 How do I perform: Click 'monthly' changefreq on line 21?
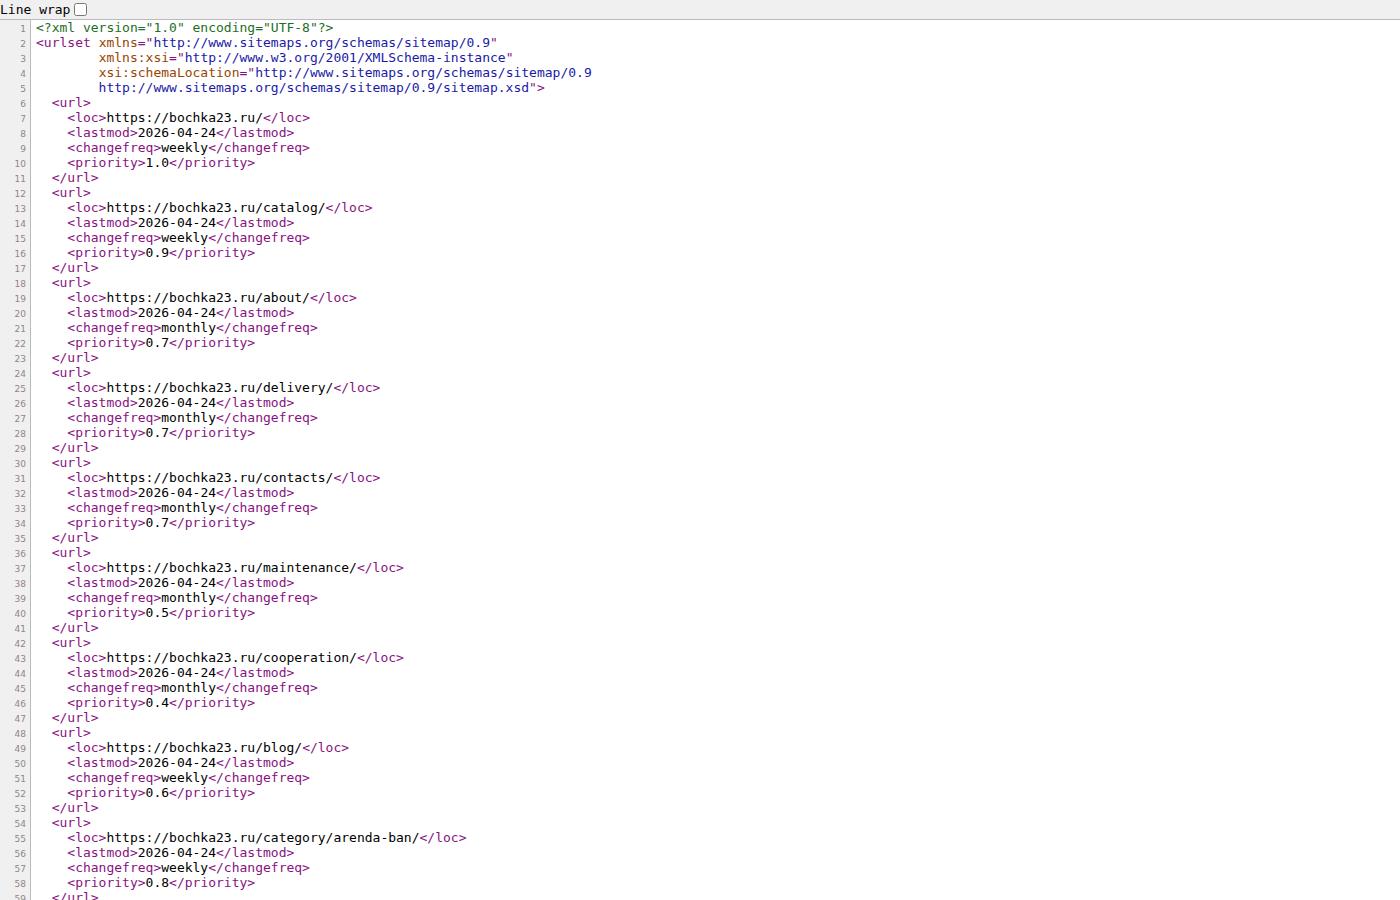[189, 328]
